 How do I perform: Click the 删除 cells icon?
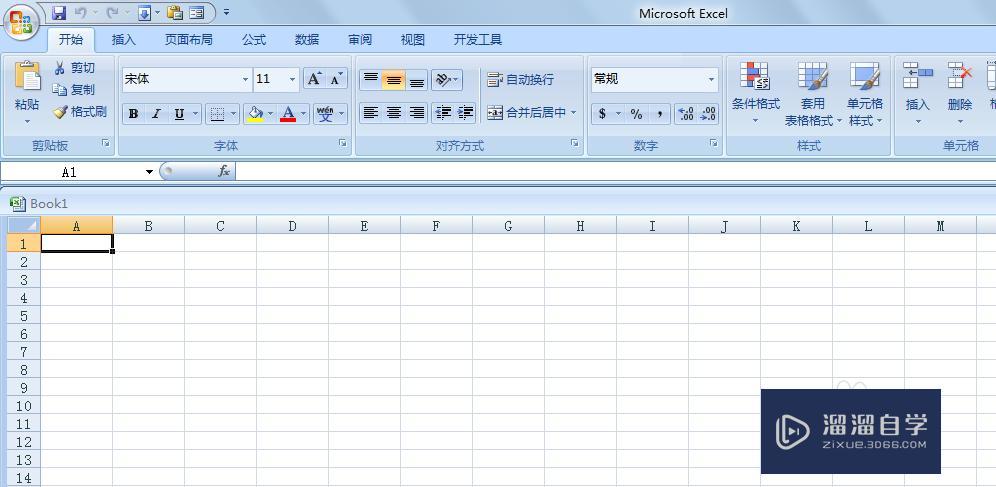[x=960, y=76]
